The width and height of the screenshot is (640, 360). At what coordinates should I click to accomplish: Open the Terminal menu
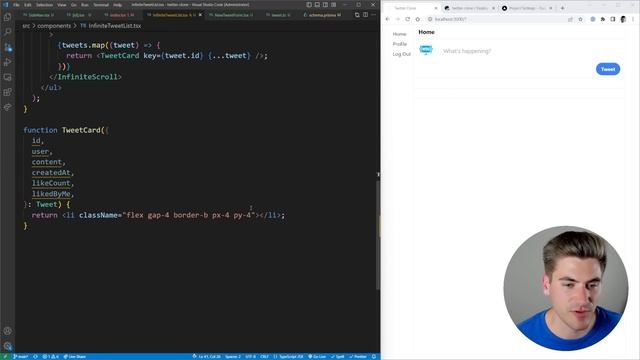(x=101, y=5)
